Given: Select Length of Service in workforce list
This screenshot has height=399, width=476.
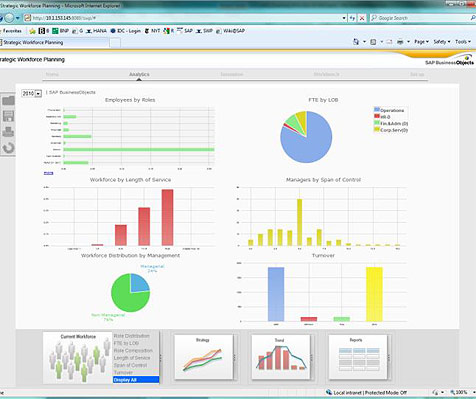Looking at the screenshot, I should tap(132, 358).
